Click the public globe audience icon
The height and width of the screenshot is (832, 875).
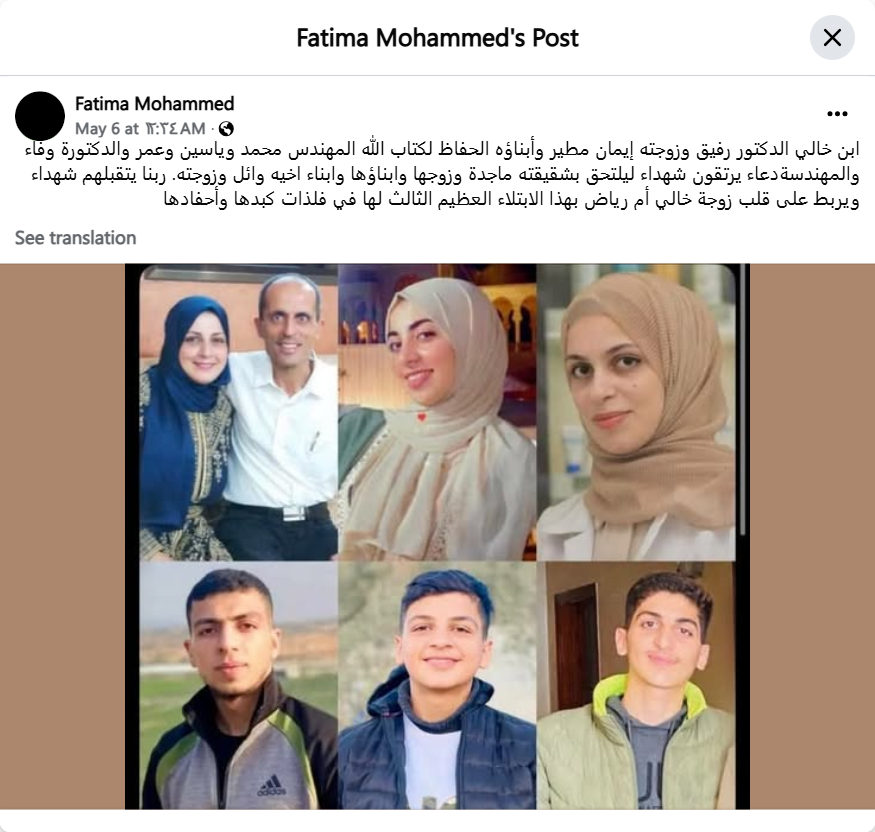coord(226,129)
